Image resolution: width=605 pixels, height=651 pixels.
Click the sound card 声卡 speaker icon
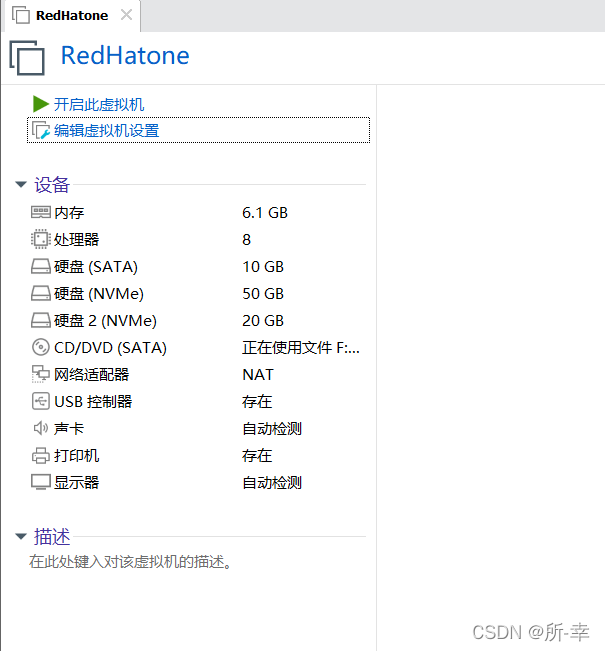click(41, 428)
